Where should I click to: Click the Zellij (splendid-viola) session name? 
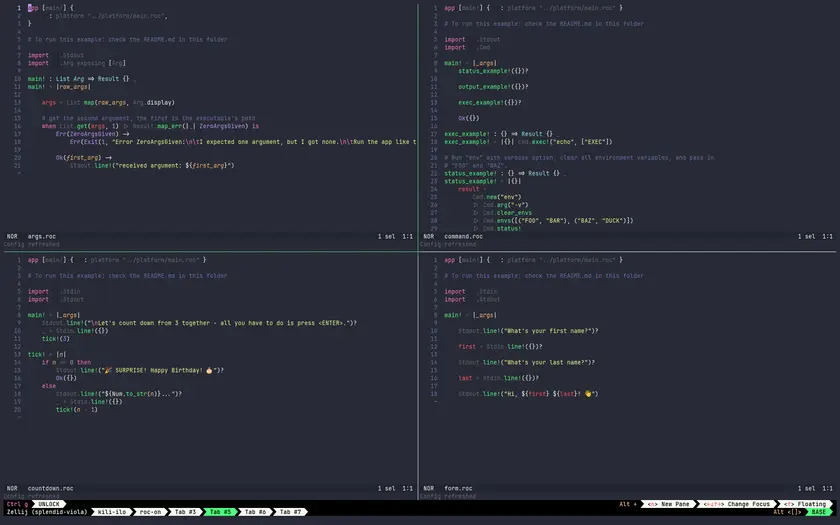pyautogui.click(x=47, y=512)
